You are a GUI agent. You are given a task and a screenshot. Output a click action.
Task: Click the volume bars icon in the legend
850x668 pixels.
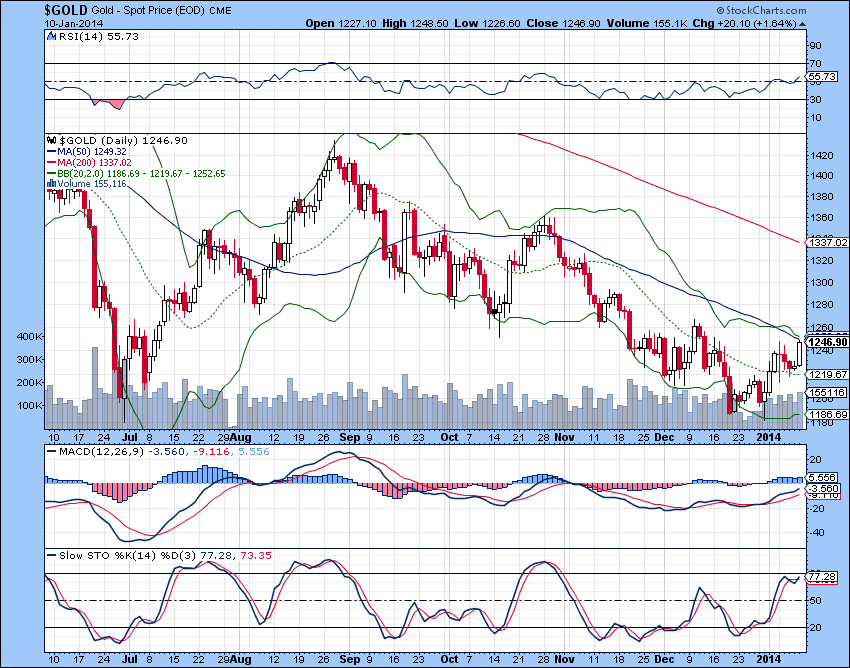(52, 184)
